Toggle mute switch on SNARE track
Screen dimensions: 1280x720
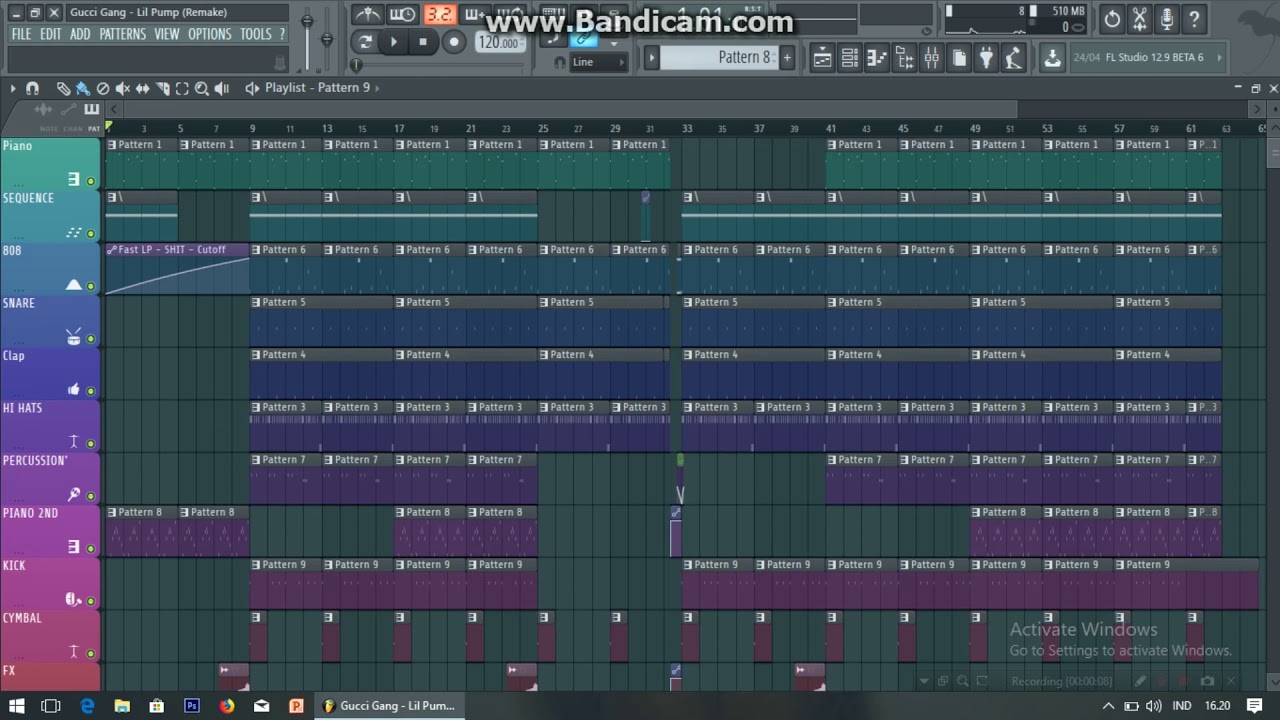pyautogui.click(x=91, y=338)
